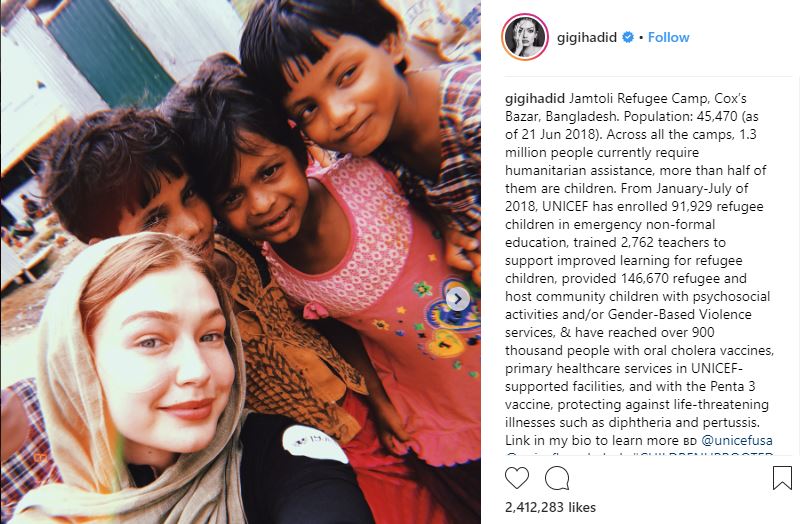The image size is (800, 524).
Task: Click the white sticker on the black sleeve
Action: 312,444
